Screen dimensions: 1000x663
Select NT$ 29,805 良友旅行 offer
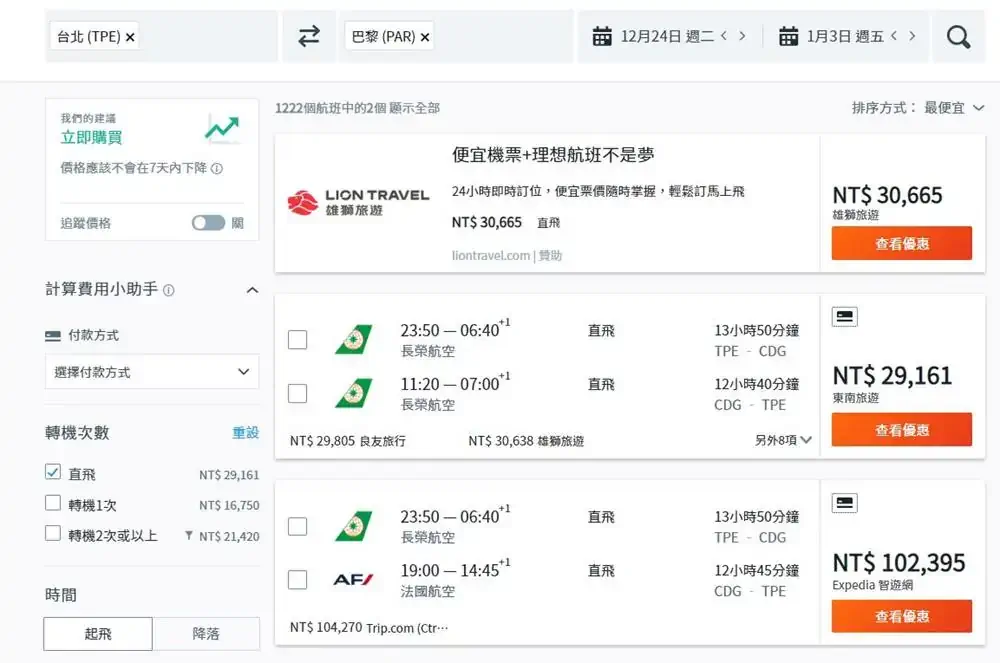pos(348,441)
